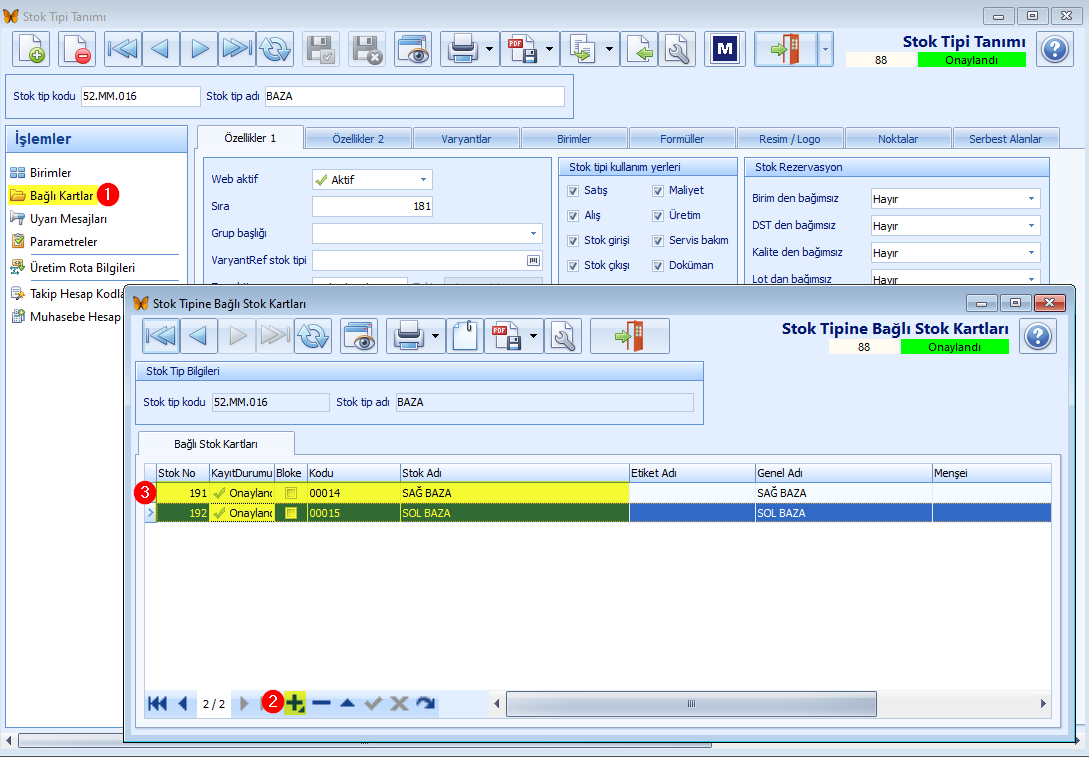The image size is (1089, 757).
Task: Click the dialog grid horizontal scrollbar thumb
Action: coord(691,704)
